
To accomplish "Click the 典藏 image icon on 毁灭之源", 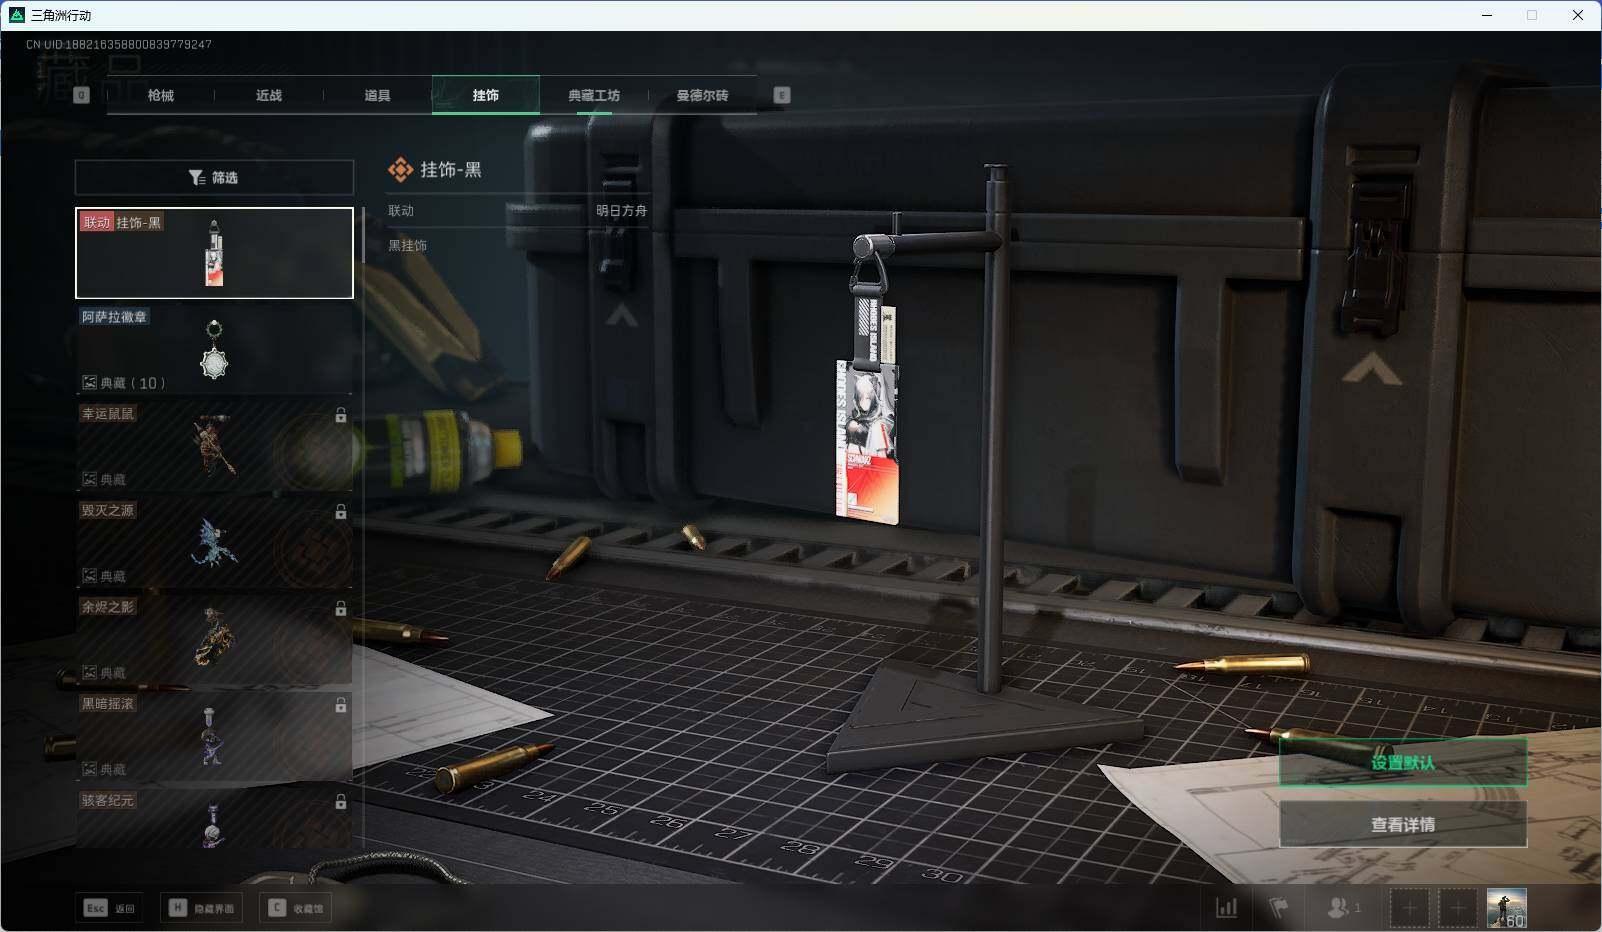I will [89, 577].
